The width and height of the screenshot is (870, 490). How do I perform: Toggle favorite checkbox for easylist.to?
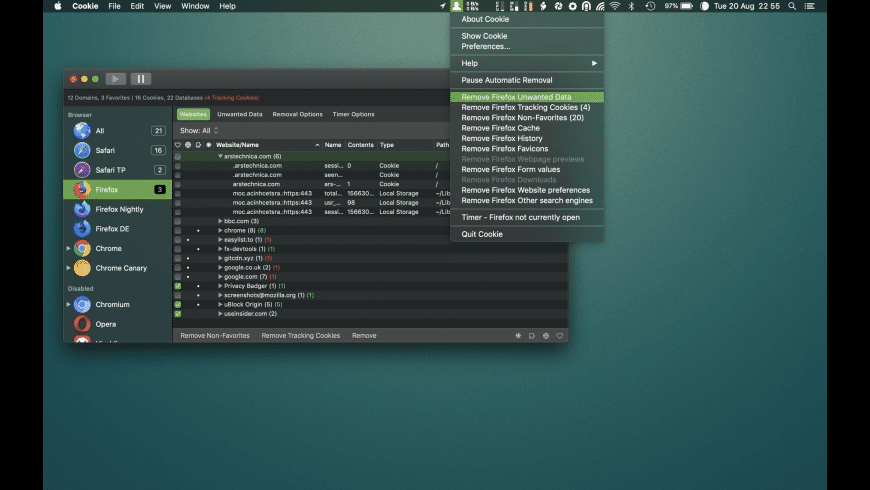pos(178,240)
